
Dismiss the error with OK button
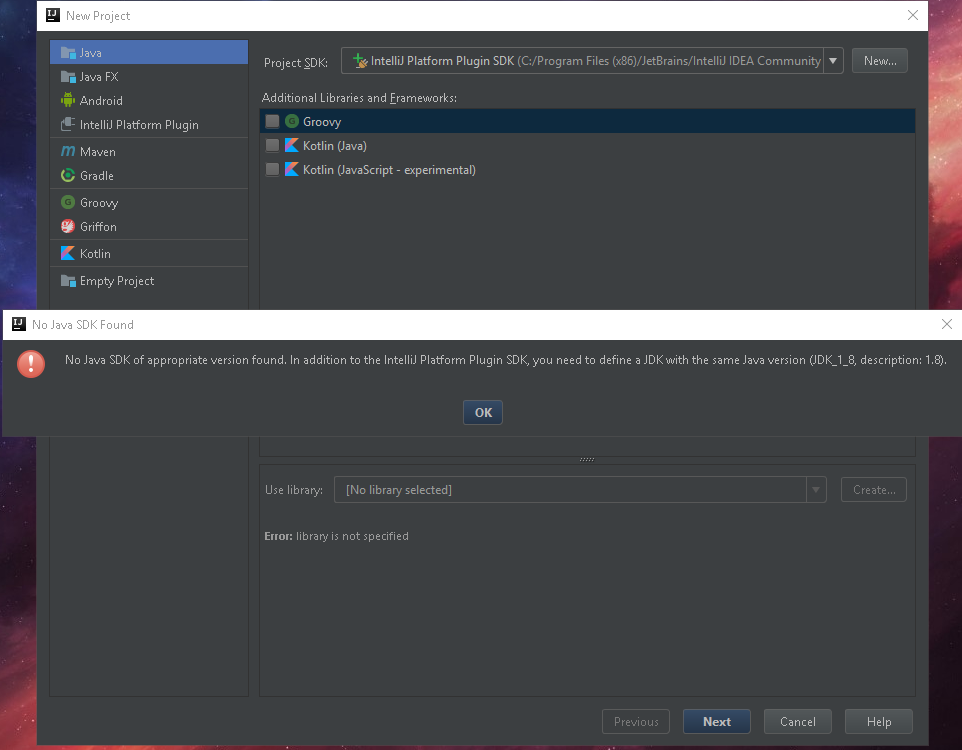click(483, 412)
